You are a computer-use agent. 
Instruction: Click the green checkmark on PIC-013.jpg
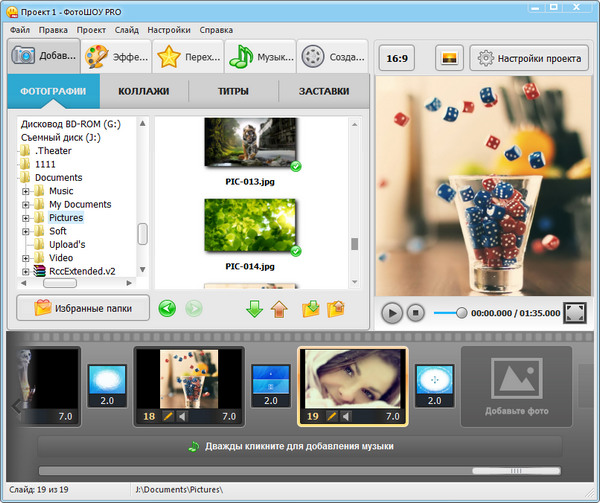point(295,166)
